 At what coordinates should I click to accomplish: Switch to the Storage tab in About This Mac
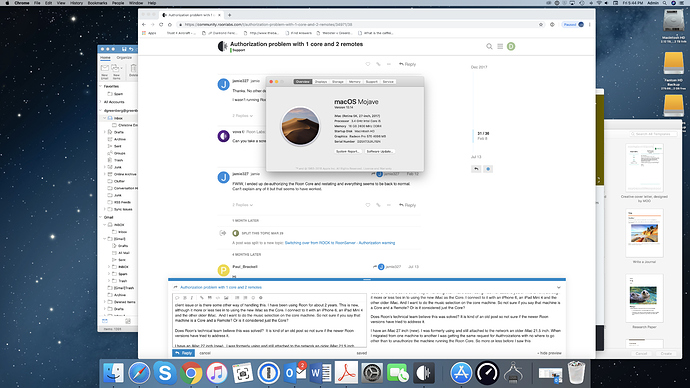point(338,82)
